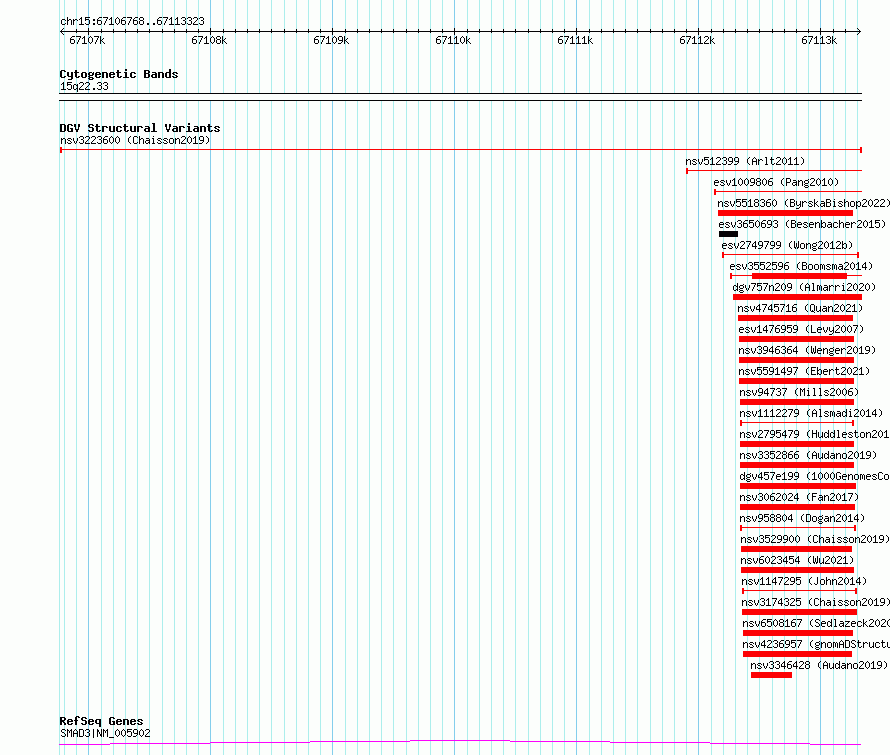
Task: Click the 67112k ruler mark
Action: click(697, 40)
